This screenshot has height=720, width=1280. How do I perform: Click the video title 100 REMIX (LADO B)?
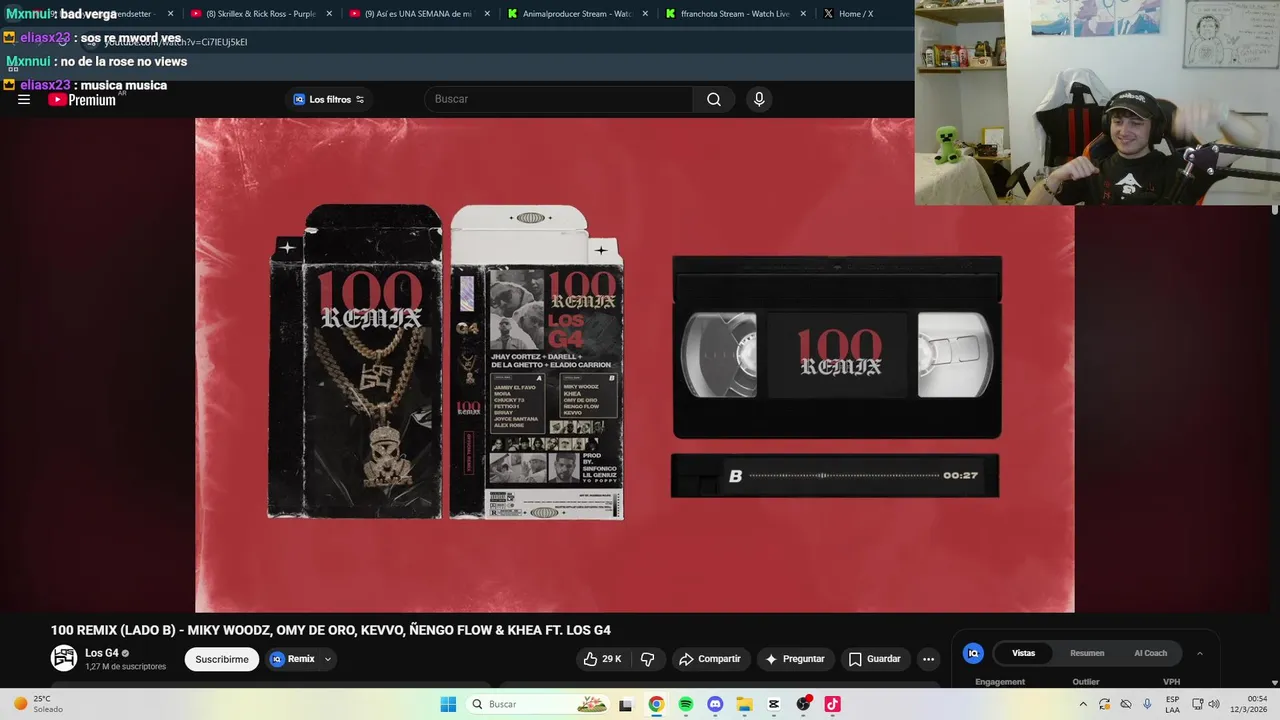331,630
